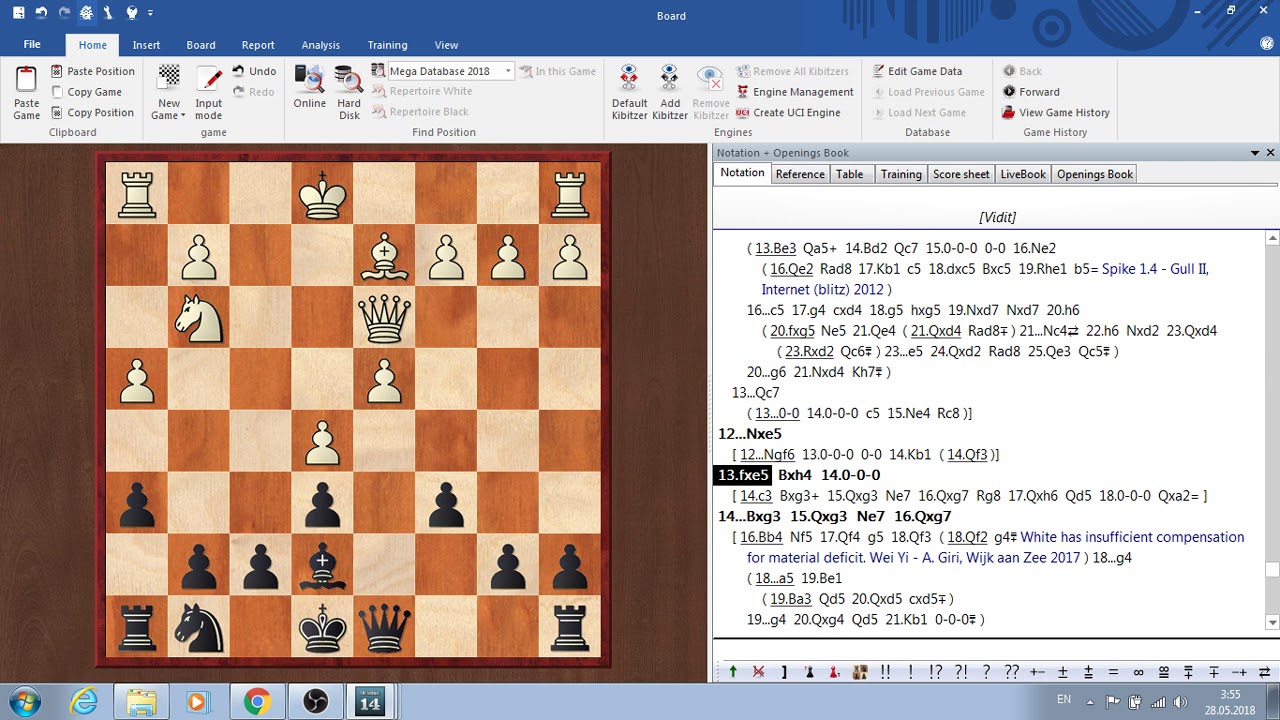Click the green up-arrow annotation icon
Image resolution: width=1280 pixels, height=720 pixels.
click(733, 672)
